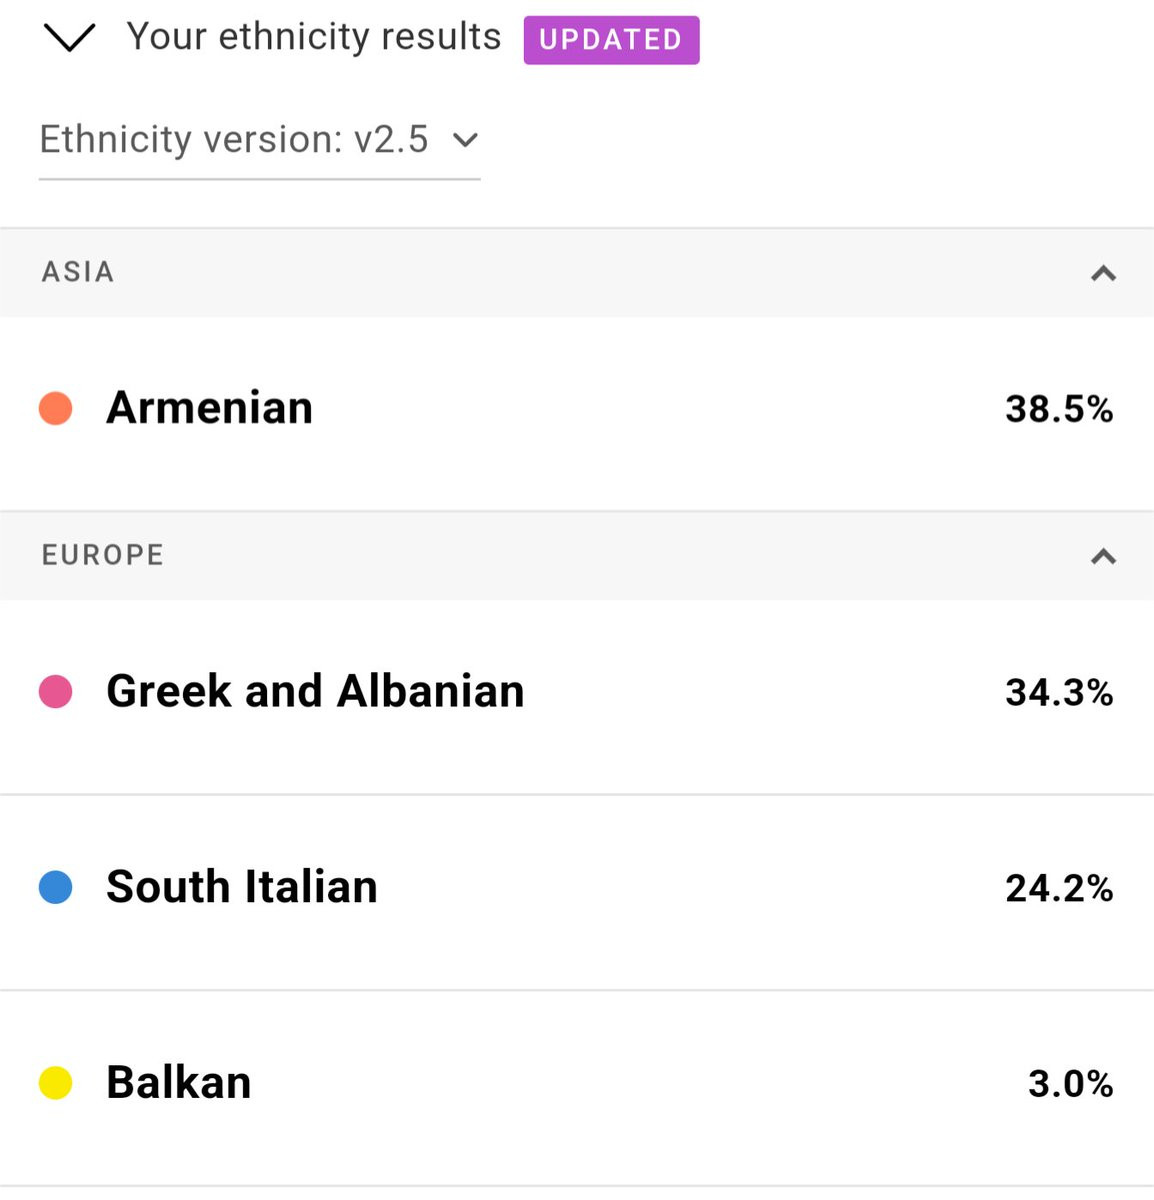Click the 38.5% Armenian percentage
Viewport: 1154px width, 1200px height.
pos(1059,409)
